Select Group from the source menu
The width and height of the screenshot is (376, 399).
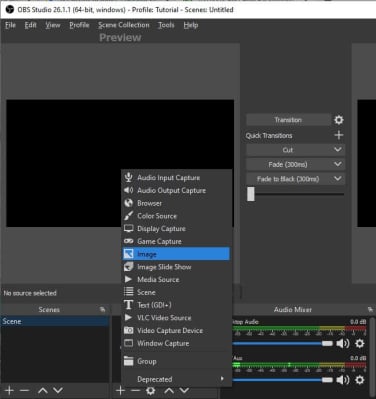pyautogui.click(x=176, y=361)
